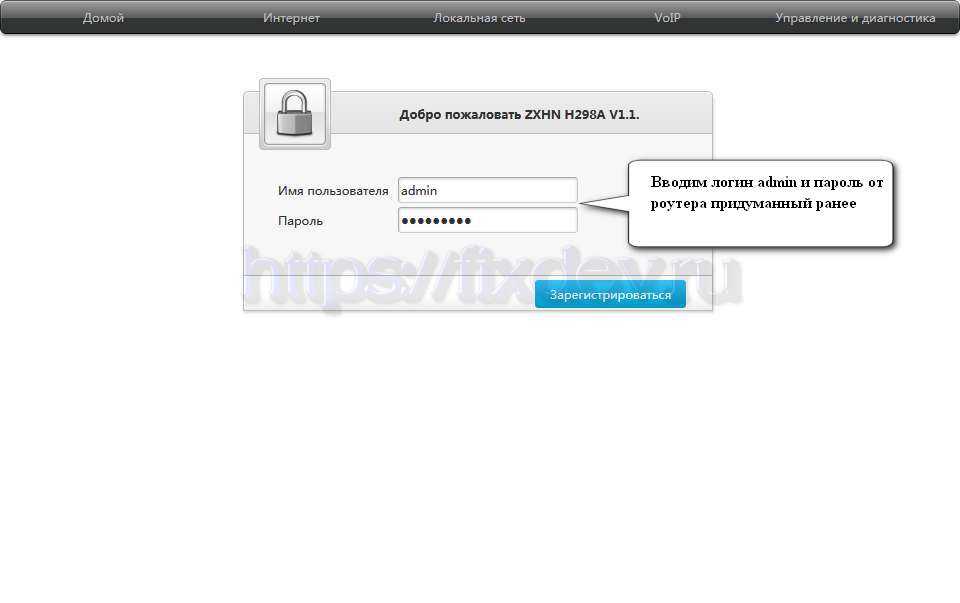Click the callout bubble's pointer tail

[604, 203]
